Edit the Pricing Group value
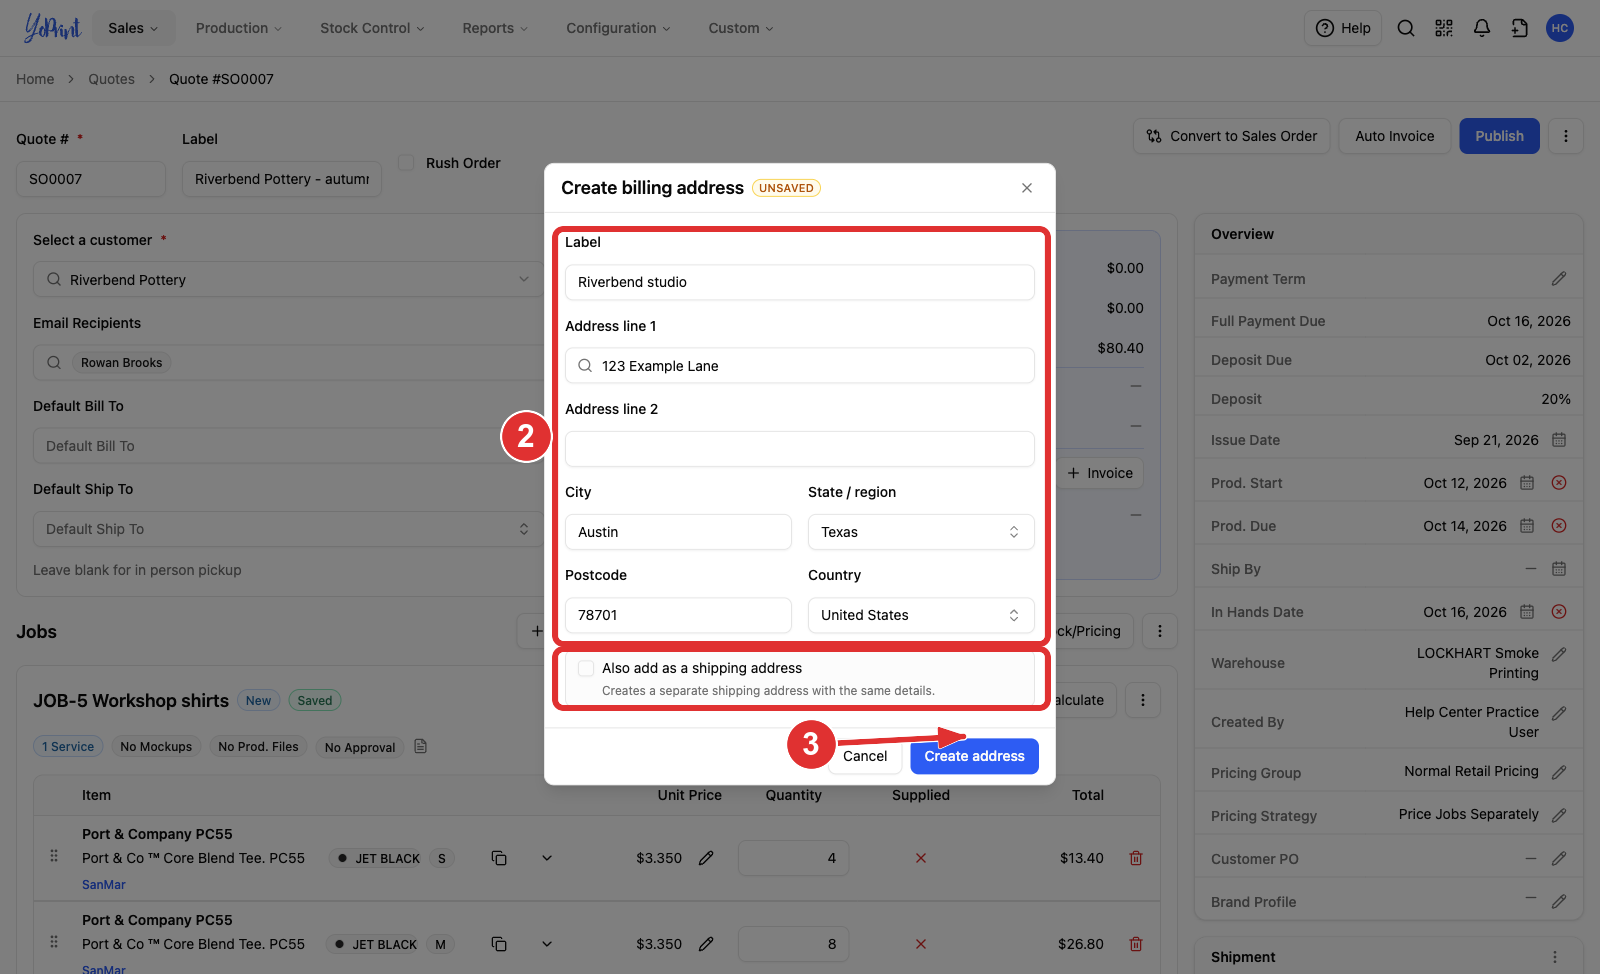 [x=1559, y=772]
